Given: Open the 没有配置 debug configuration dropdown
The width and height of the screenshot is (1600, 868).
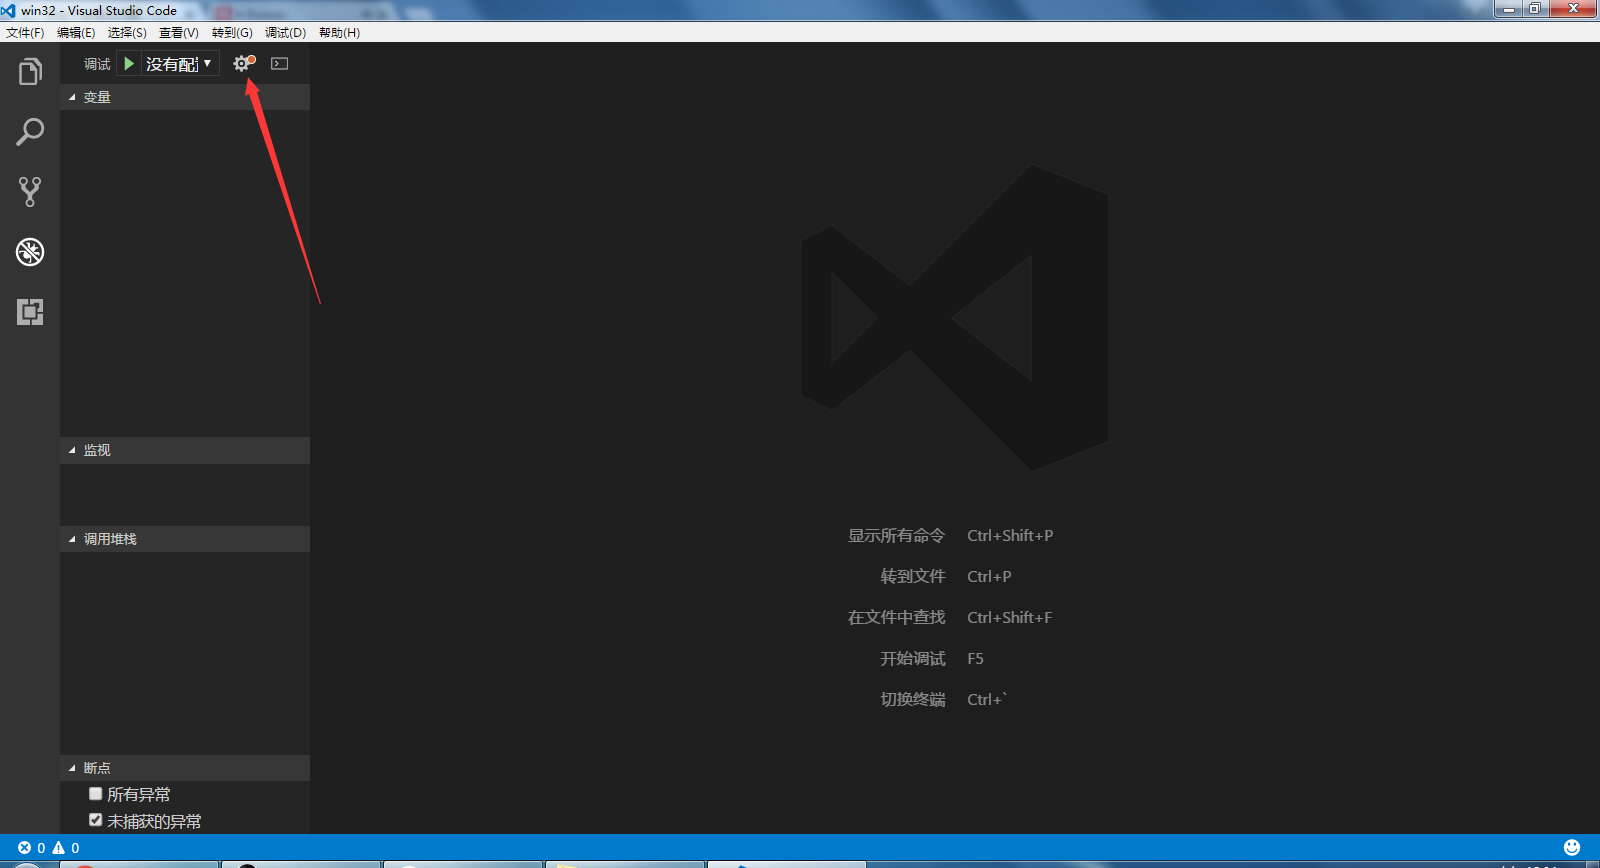Looking at the screenshot, I should (179, 64).
